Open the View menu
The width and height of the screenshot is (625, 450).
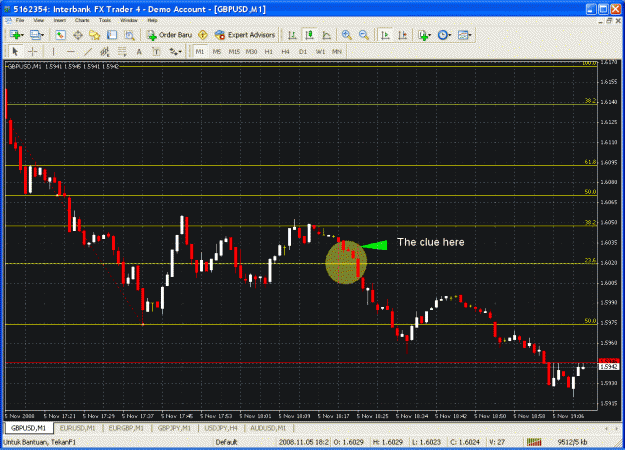click(x=39, y=20)
